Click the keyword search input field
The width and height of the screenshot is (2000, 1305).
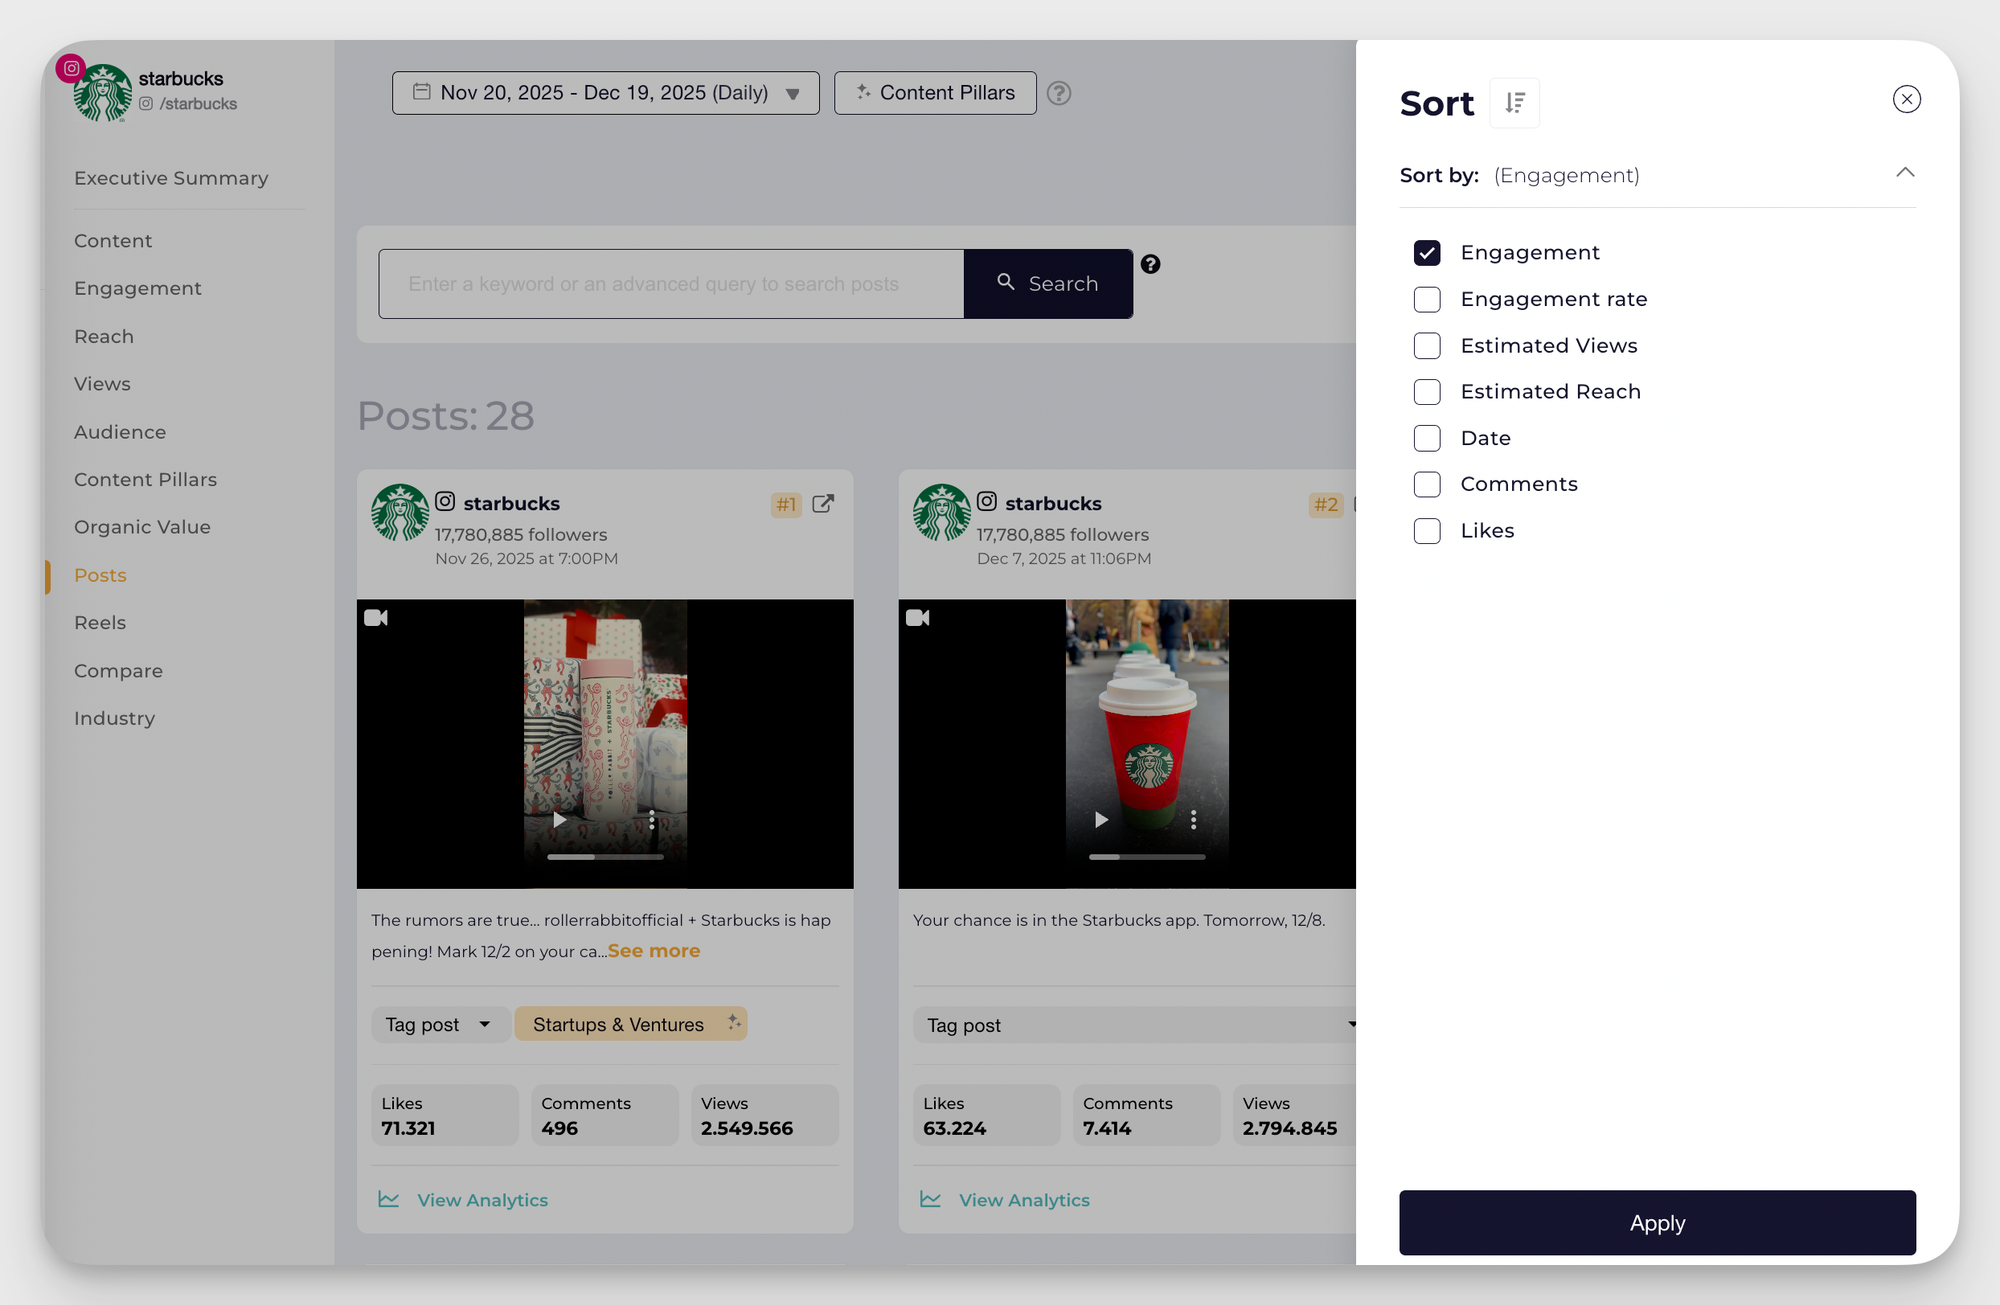tap(670, 283)
